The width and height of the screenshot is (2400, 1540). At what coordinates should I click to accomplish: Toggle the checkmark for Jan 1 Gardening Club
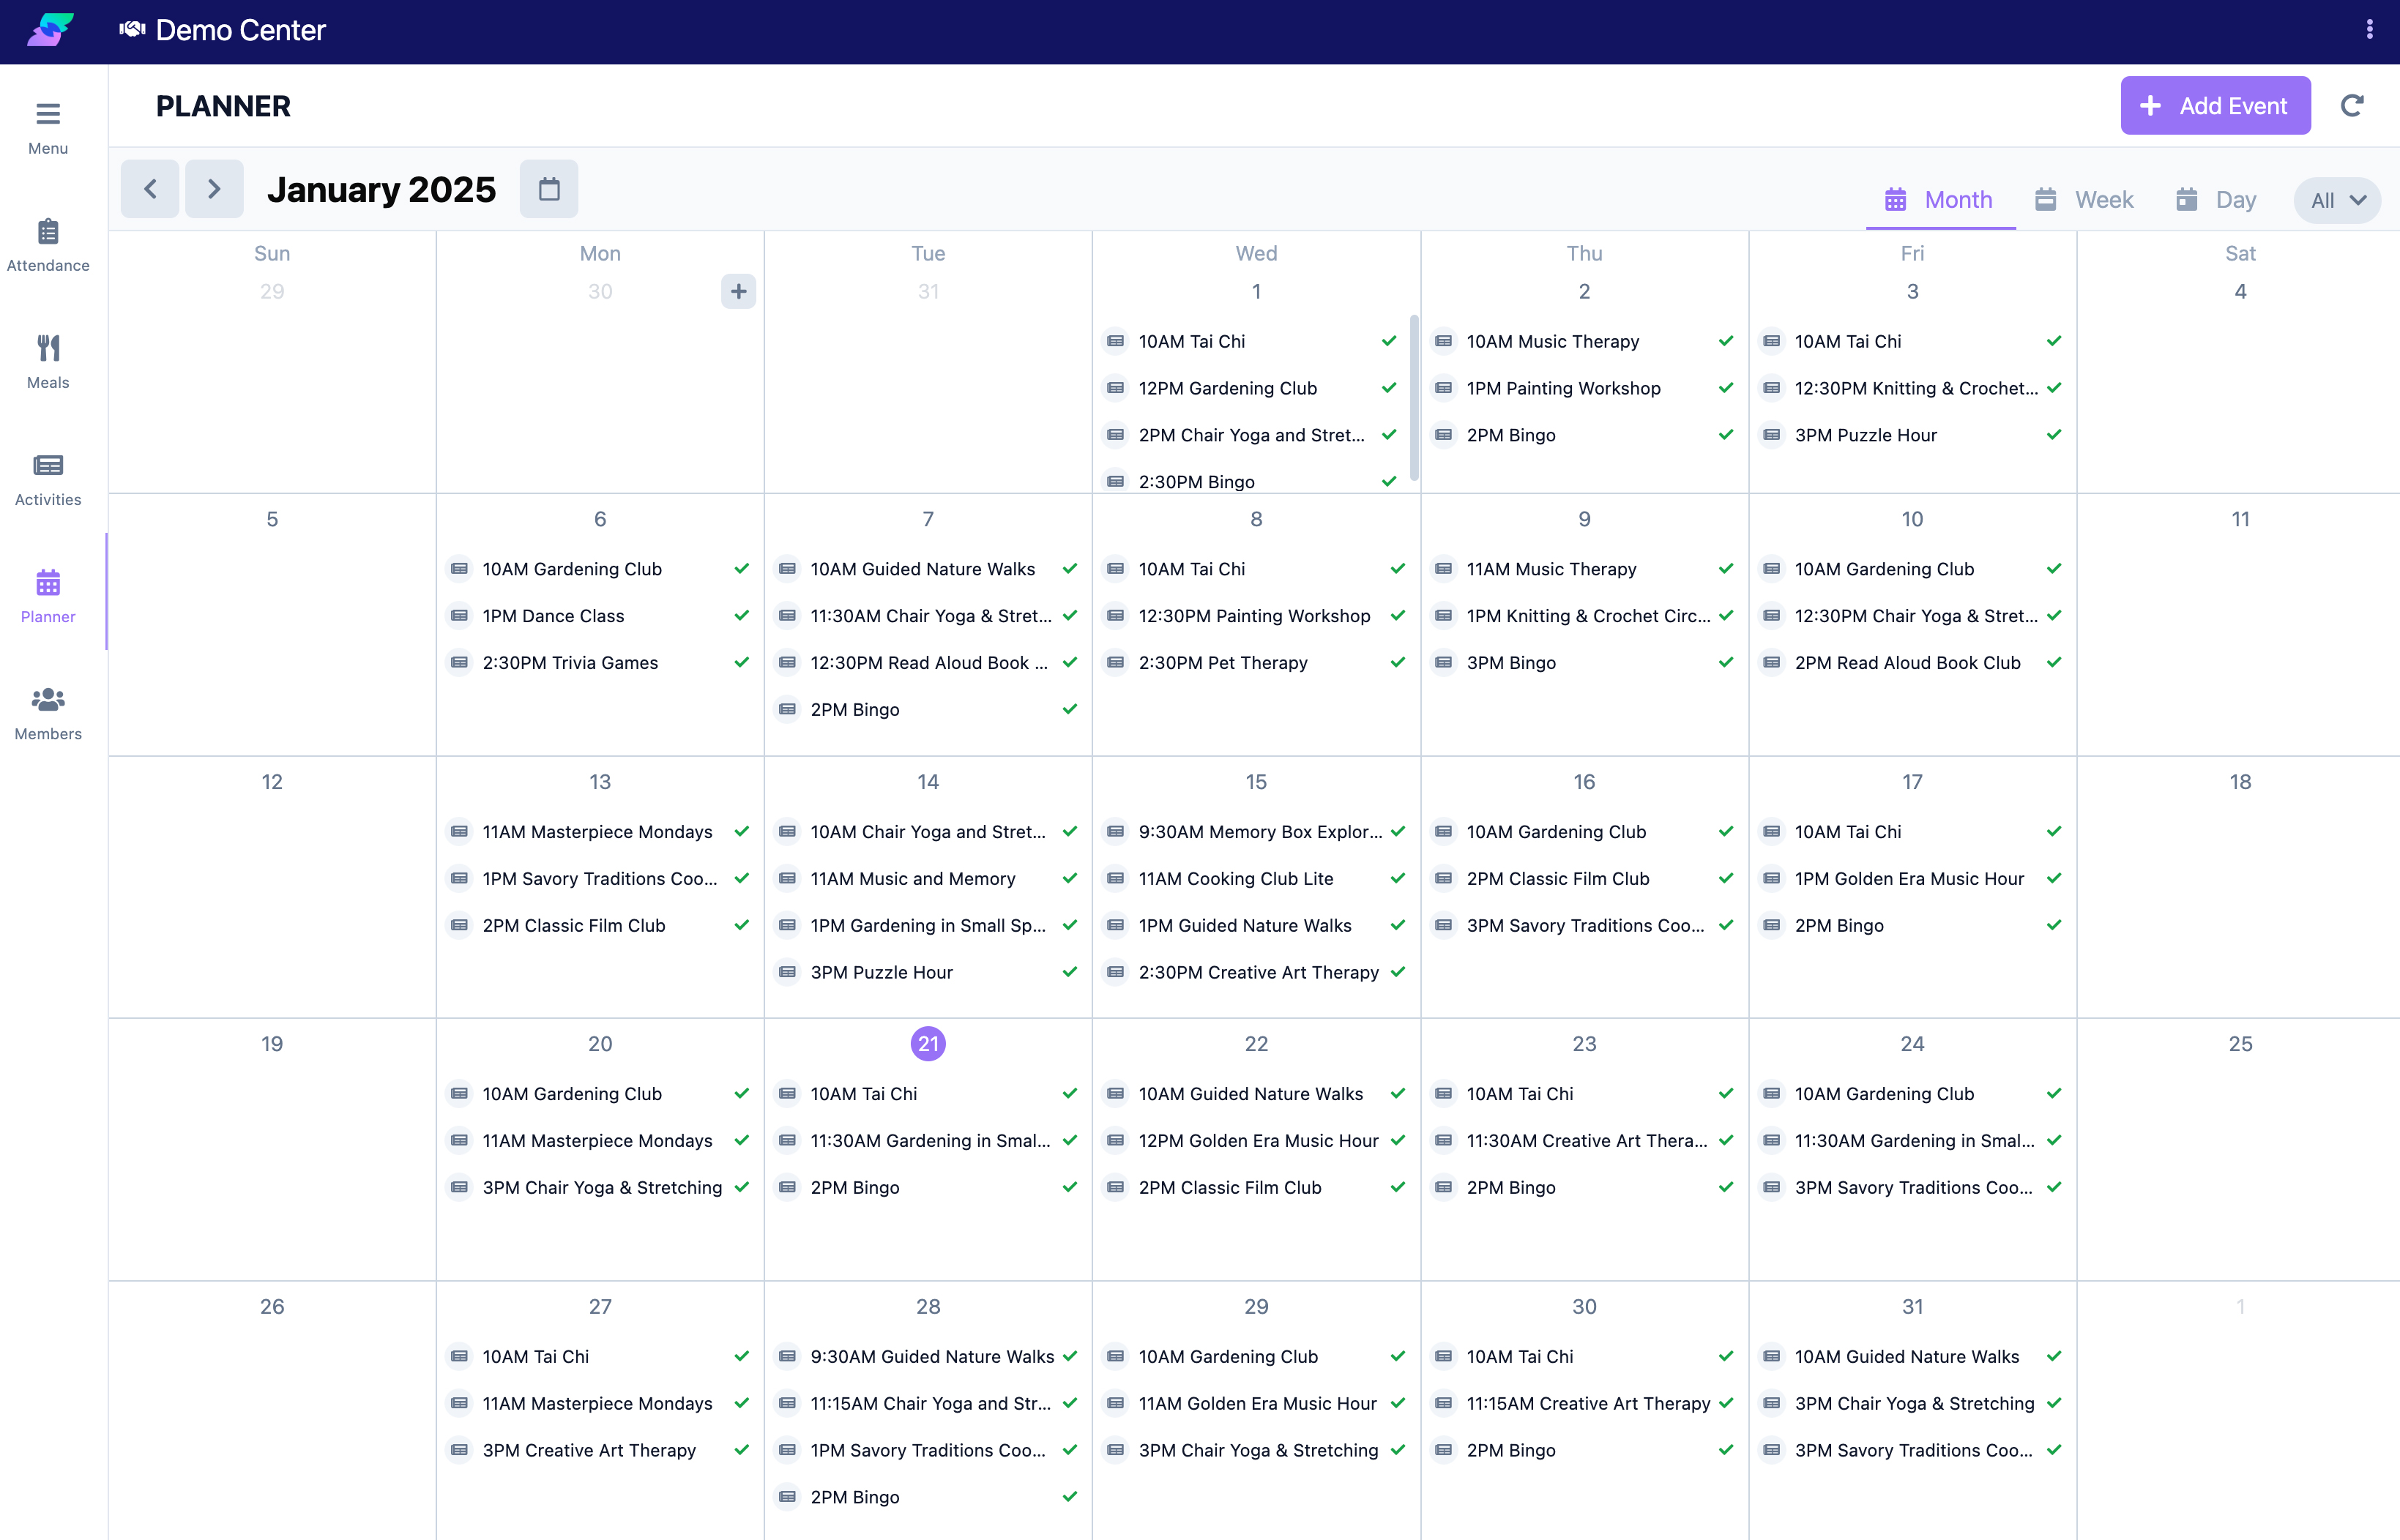1389,388
